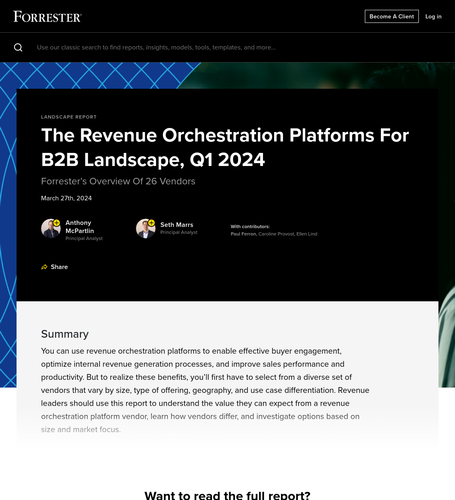Image resolution: width=455 pixels, height=500 pixels.
Task: Click the Share label
Action: 59,267
